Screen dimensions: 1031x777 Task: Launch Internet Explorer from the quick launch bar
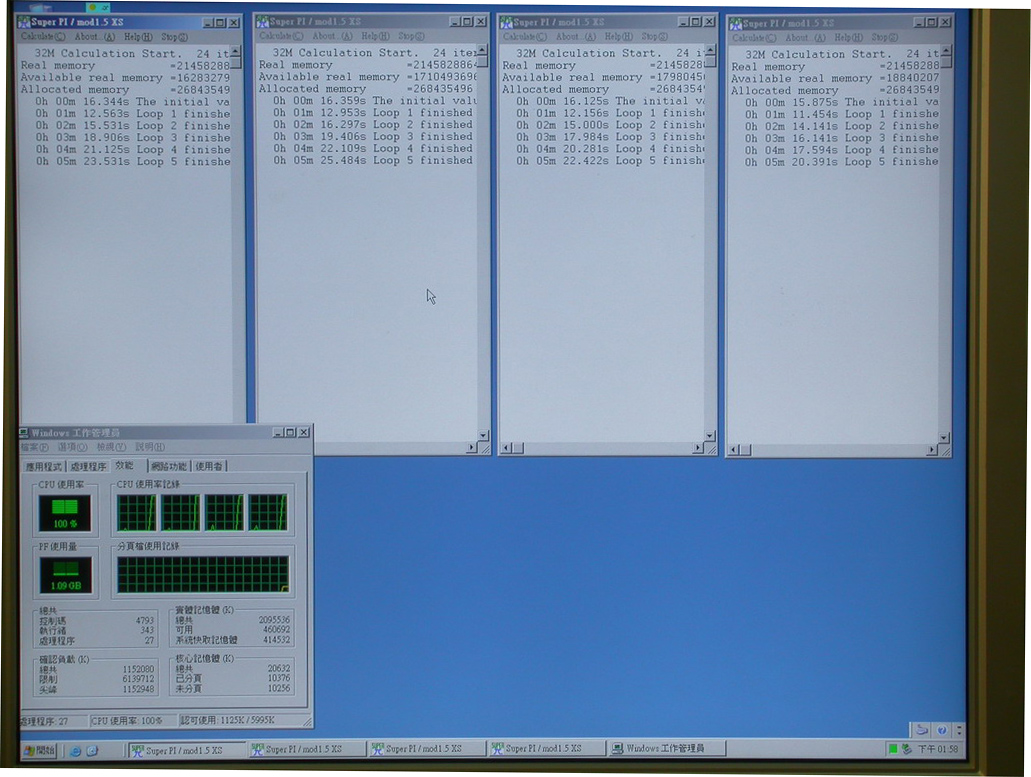pos(75,750)
